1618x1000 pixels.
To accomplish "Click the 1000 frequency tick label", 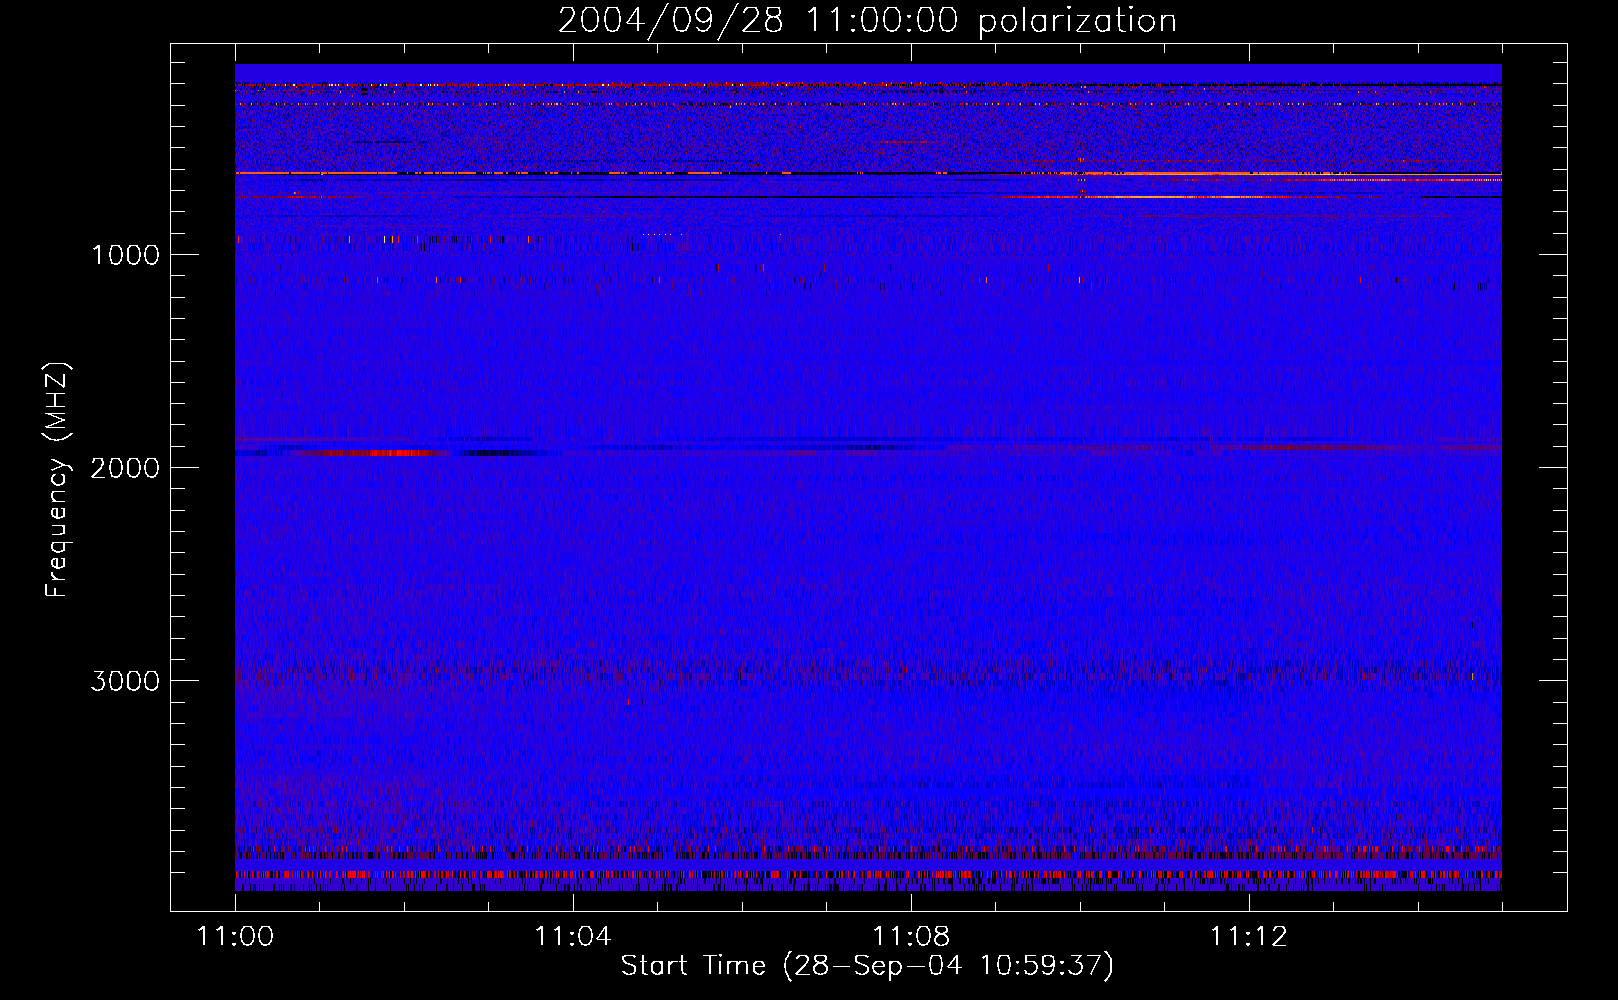I will (x=125, y=255).
